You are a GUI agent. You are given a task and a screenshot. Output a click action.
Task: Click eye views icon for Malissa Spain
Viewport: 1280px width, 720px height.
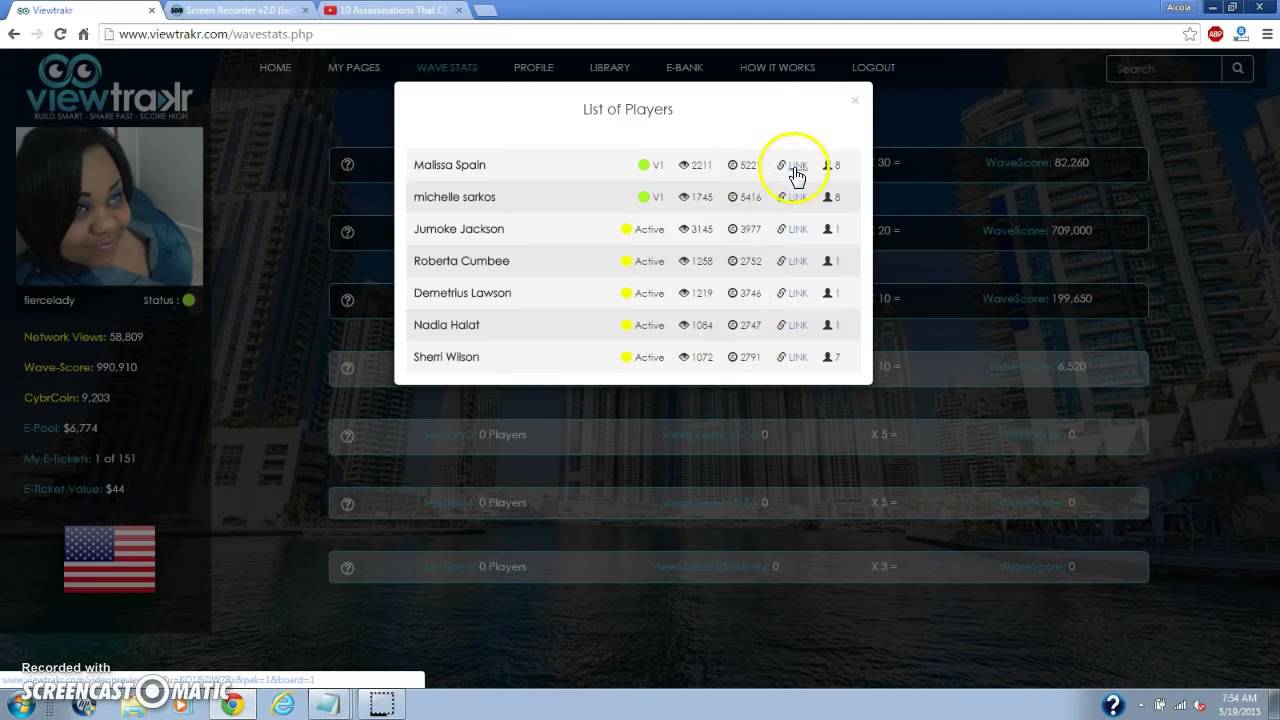pos(684,165)
